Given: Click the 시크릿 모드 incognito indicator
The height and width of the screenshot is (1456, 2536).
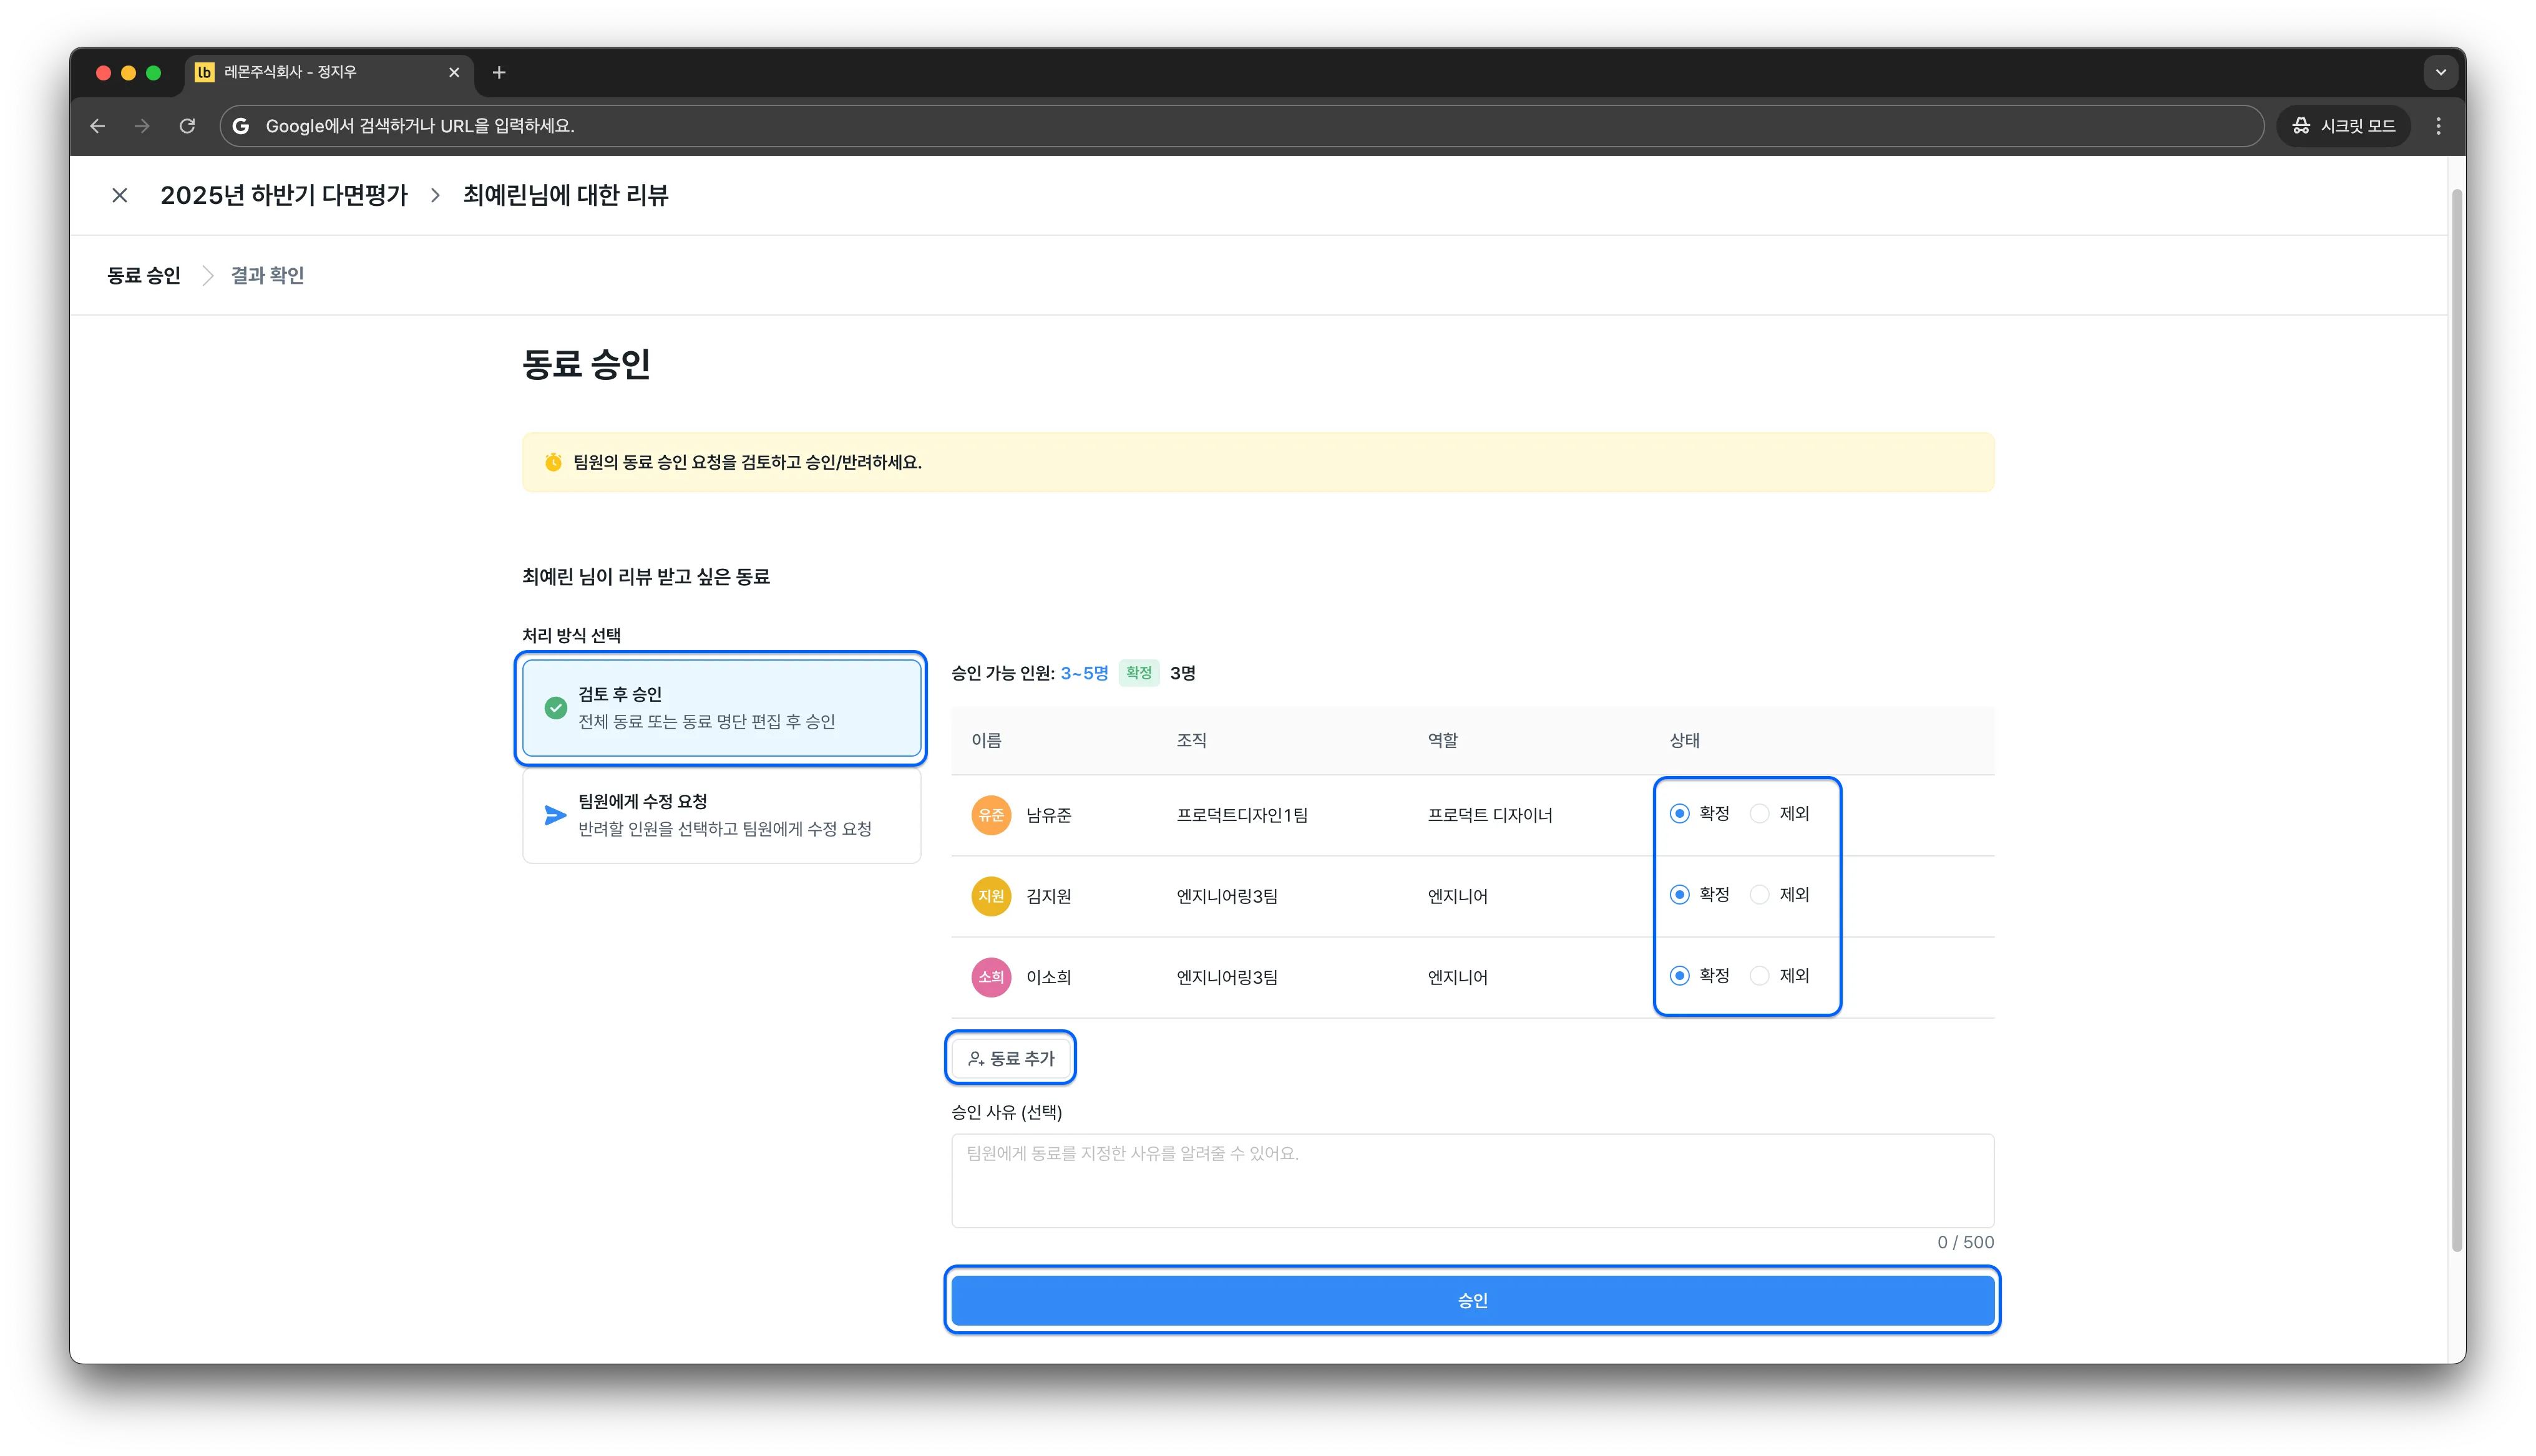Looking at the screenshot, I should coord(2344,126).
